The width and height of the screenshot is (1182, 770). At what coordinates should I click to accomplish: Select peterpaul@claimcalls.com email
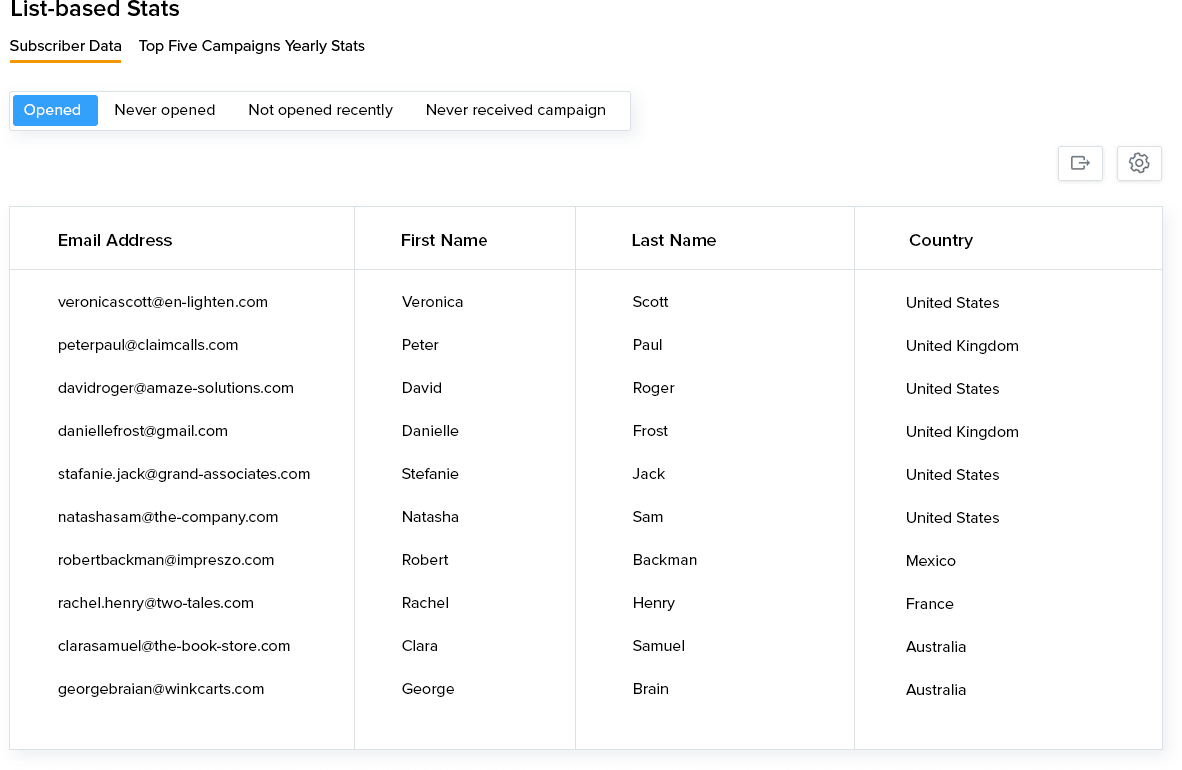pos(148,345)
